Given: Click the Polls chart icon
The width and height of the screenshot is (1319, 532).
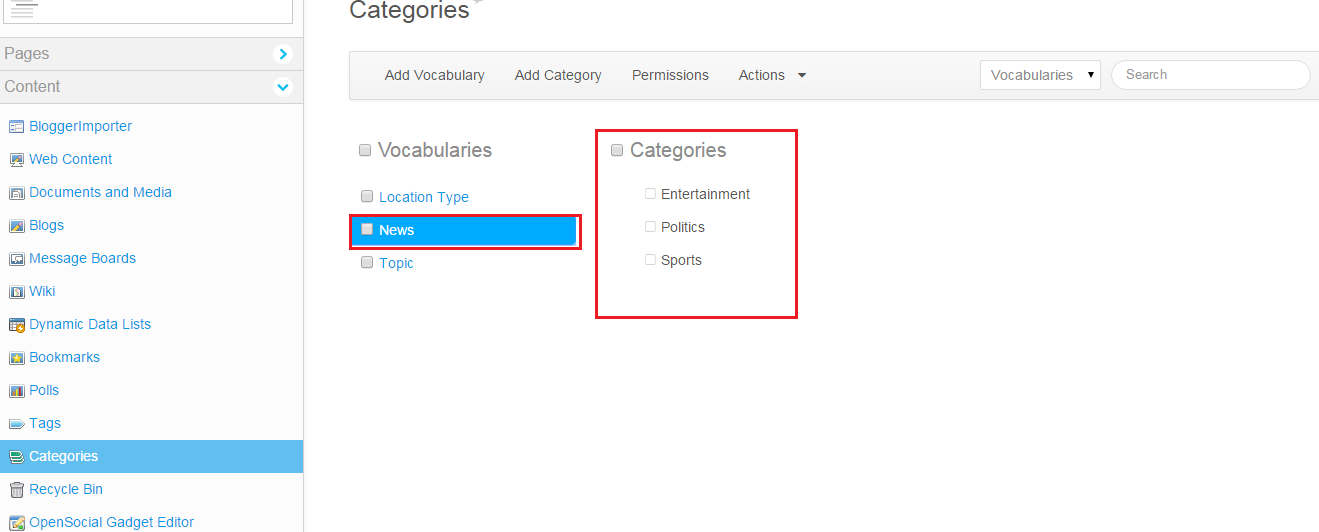Looking at the screenshot, I should coord(16,391).
